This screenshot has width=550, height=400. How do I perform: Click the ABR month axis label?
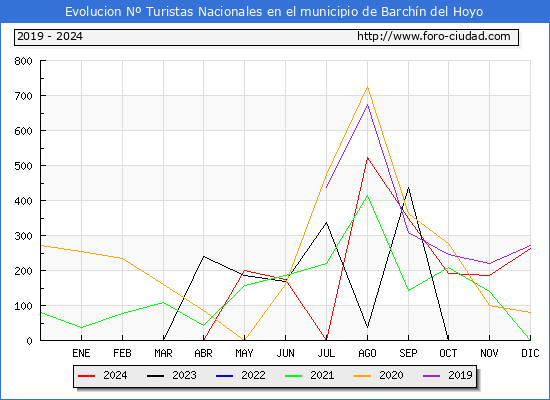tap(203, 353)
